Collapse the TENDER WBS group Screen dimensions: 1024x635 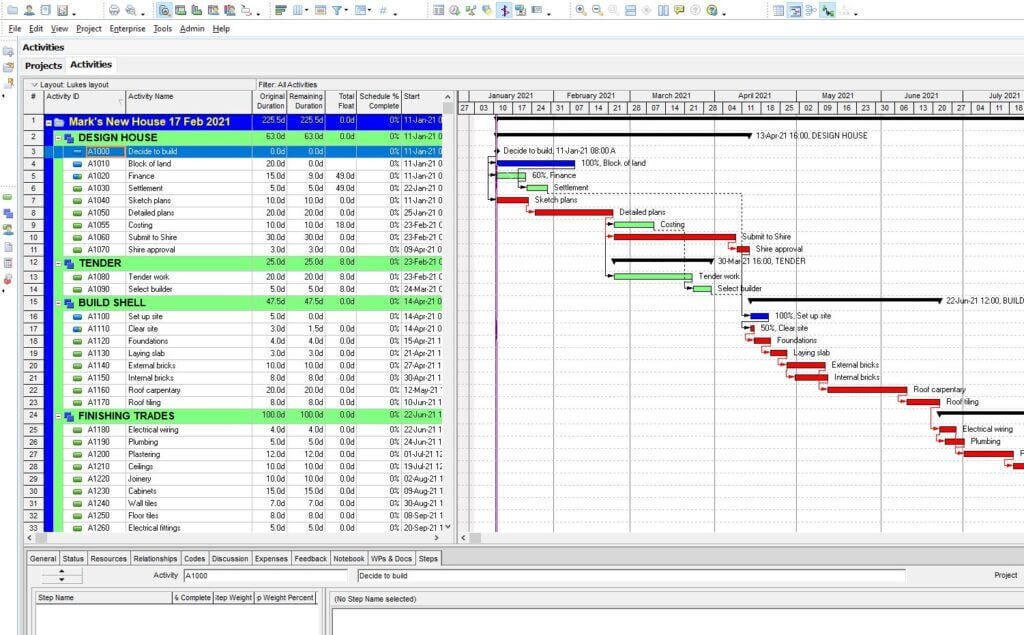click(58, 262)
